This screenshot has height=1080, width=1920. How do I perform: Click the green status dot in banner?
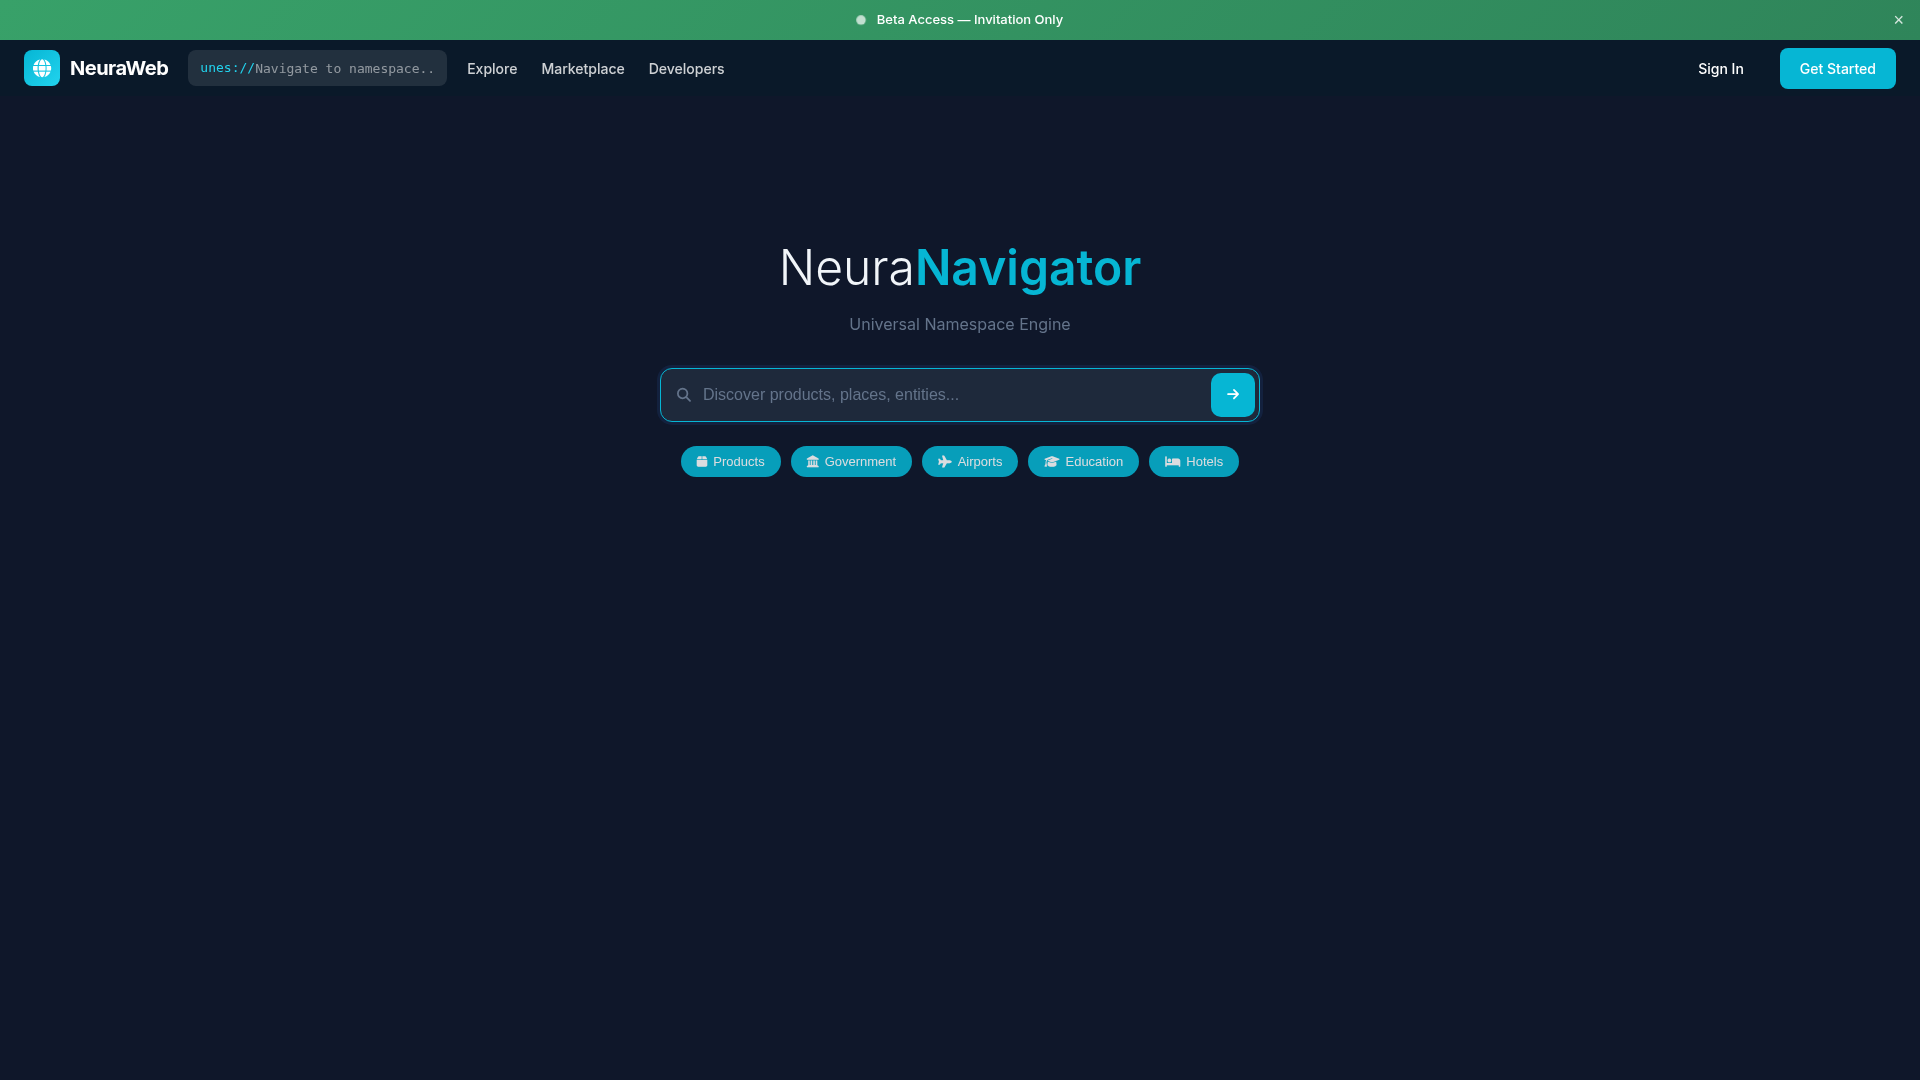coord(861,20)
